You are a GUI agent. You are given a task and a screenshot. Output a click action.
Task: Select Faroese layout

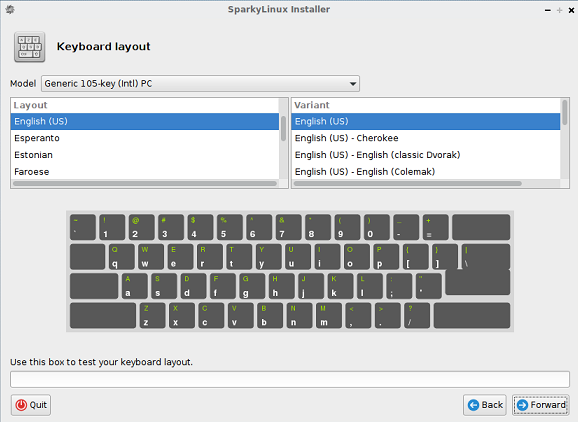click(145, 172)
